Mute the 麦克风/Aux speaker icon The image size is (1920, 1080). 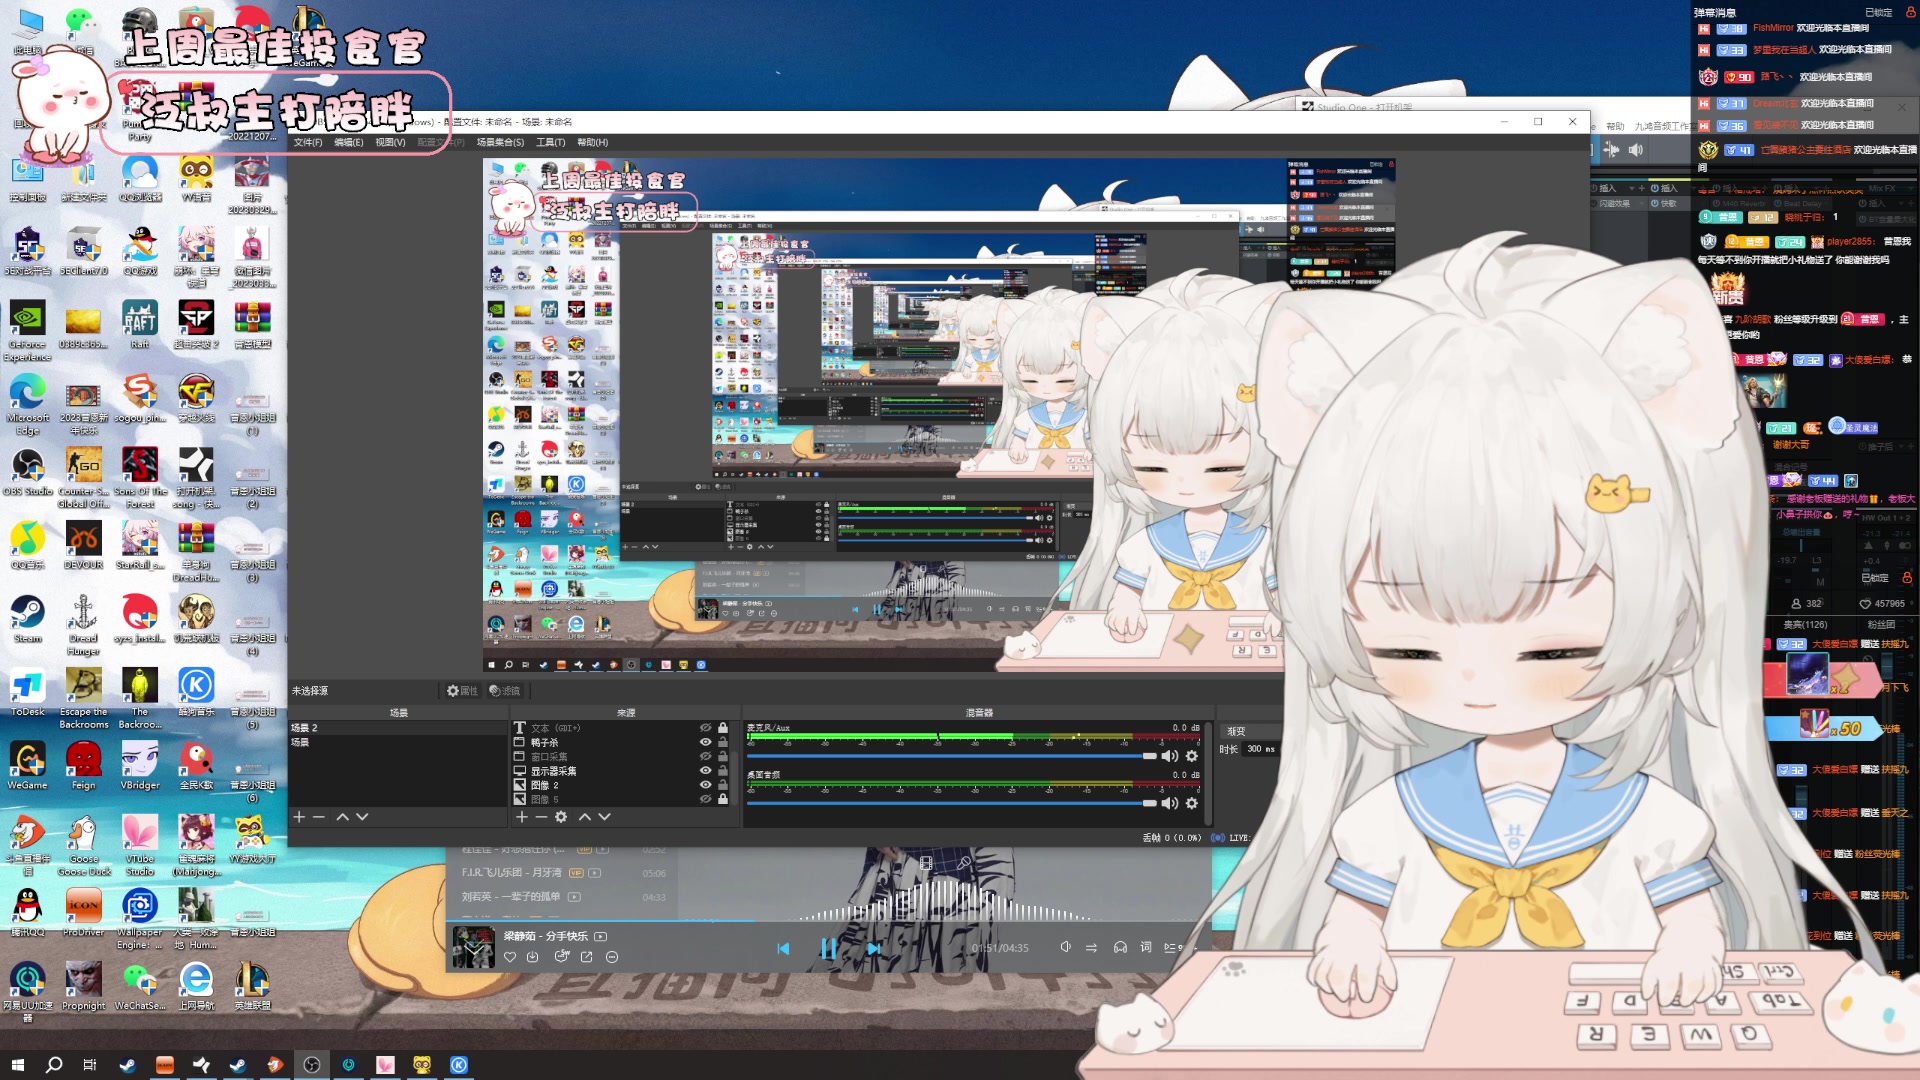click(x=1170, y=756)
